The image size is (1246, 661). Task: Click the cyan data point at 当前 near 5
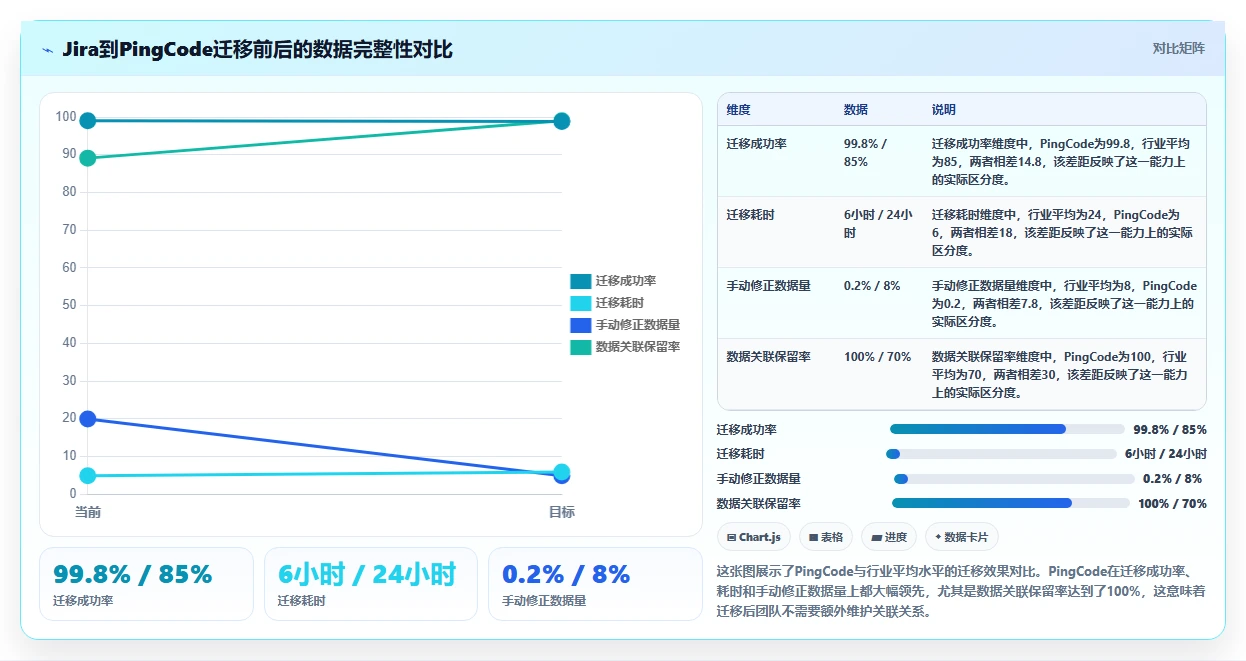coord(88,476)
